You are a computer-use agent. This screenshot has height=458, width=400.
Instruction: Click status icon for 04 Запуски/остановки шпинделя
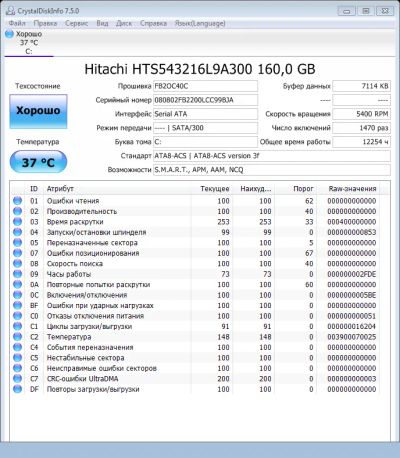(17, 232)
